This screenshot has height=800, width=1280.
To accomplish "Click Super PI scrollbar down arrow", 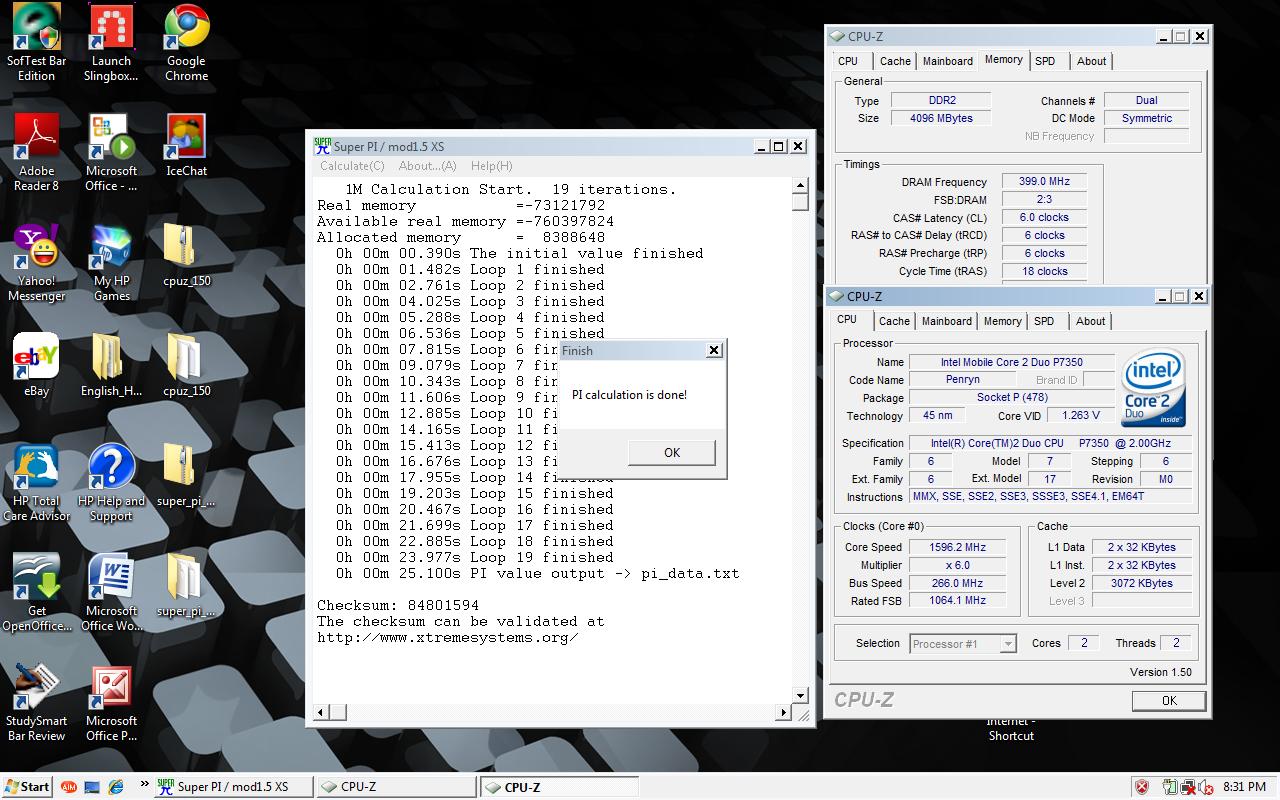I will (800, 695).
